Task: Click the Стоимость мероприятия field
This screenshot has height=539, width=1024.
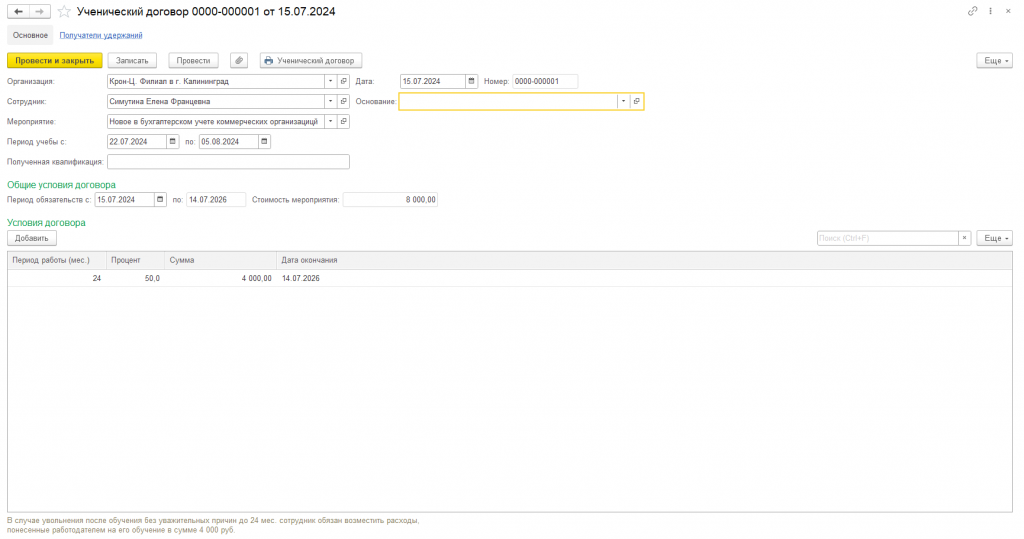Action: 390,200
